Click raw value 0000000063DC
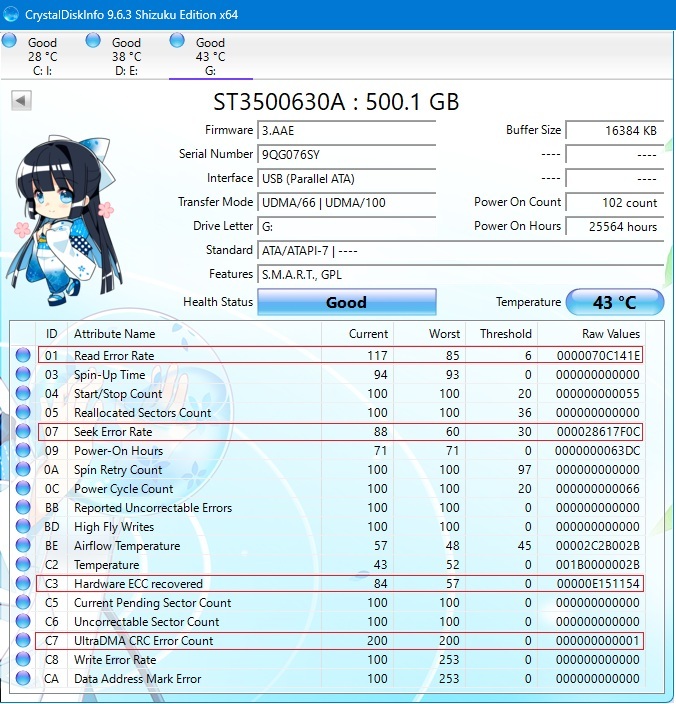676x704 pixels. tap(597, 450)
